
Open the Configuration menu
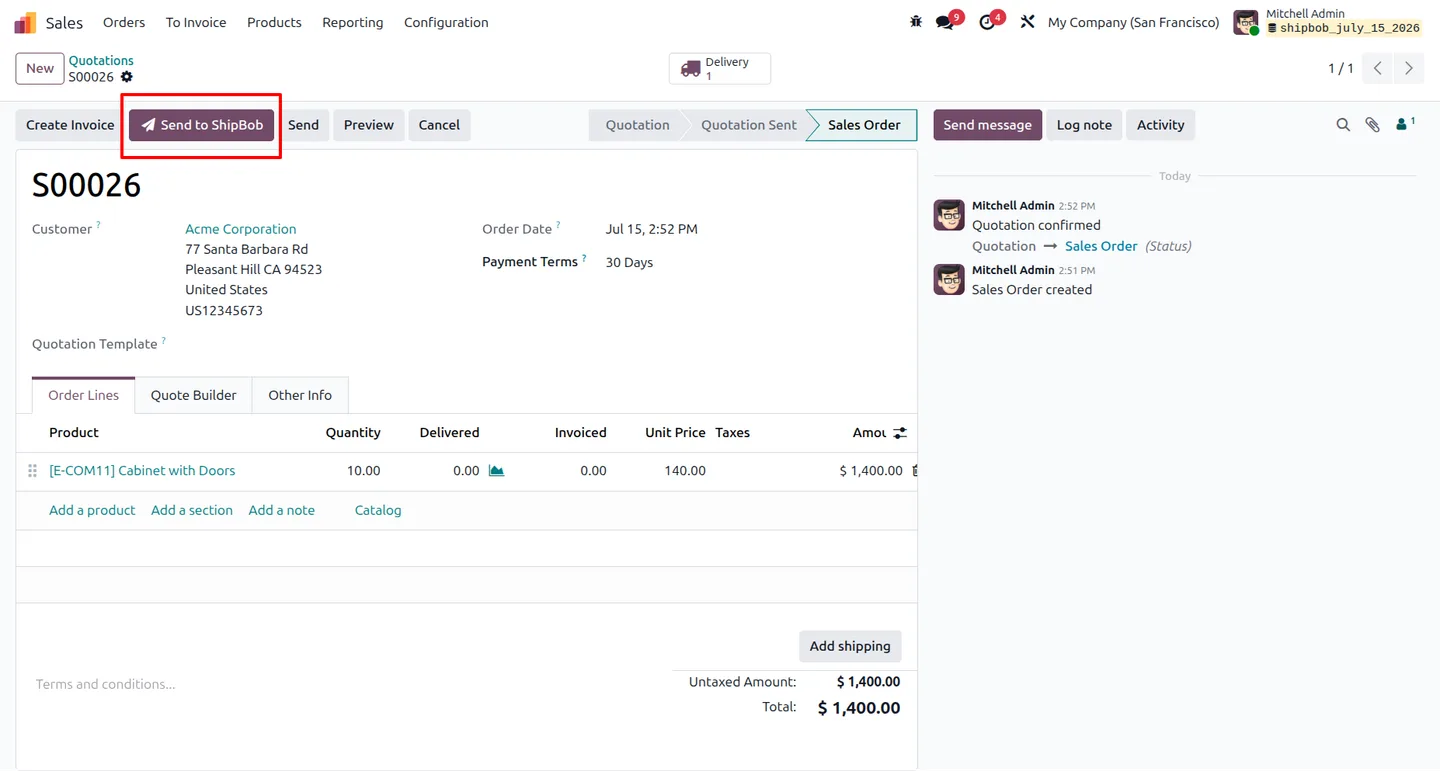click(x=446, y=22)
